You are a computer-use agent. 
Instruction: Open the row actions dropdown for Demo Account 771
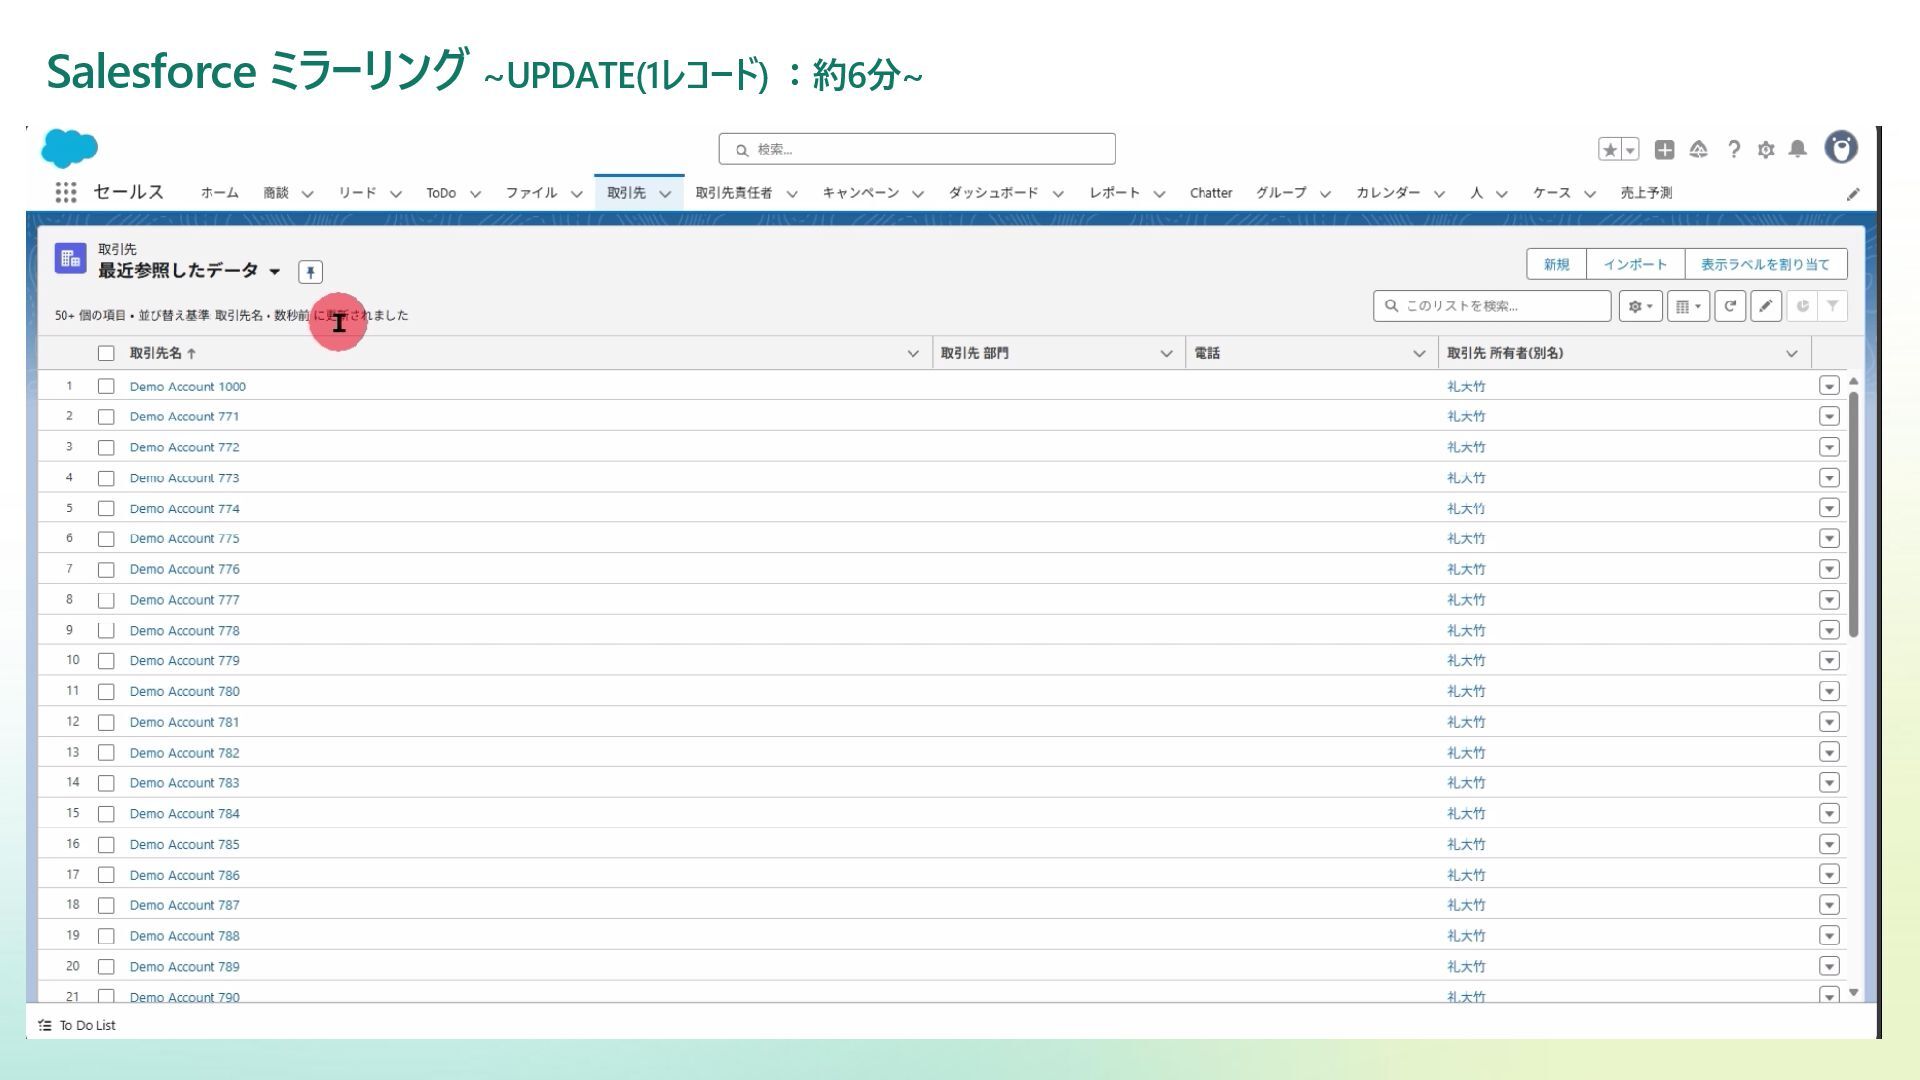(x=1829, y=417)
